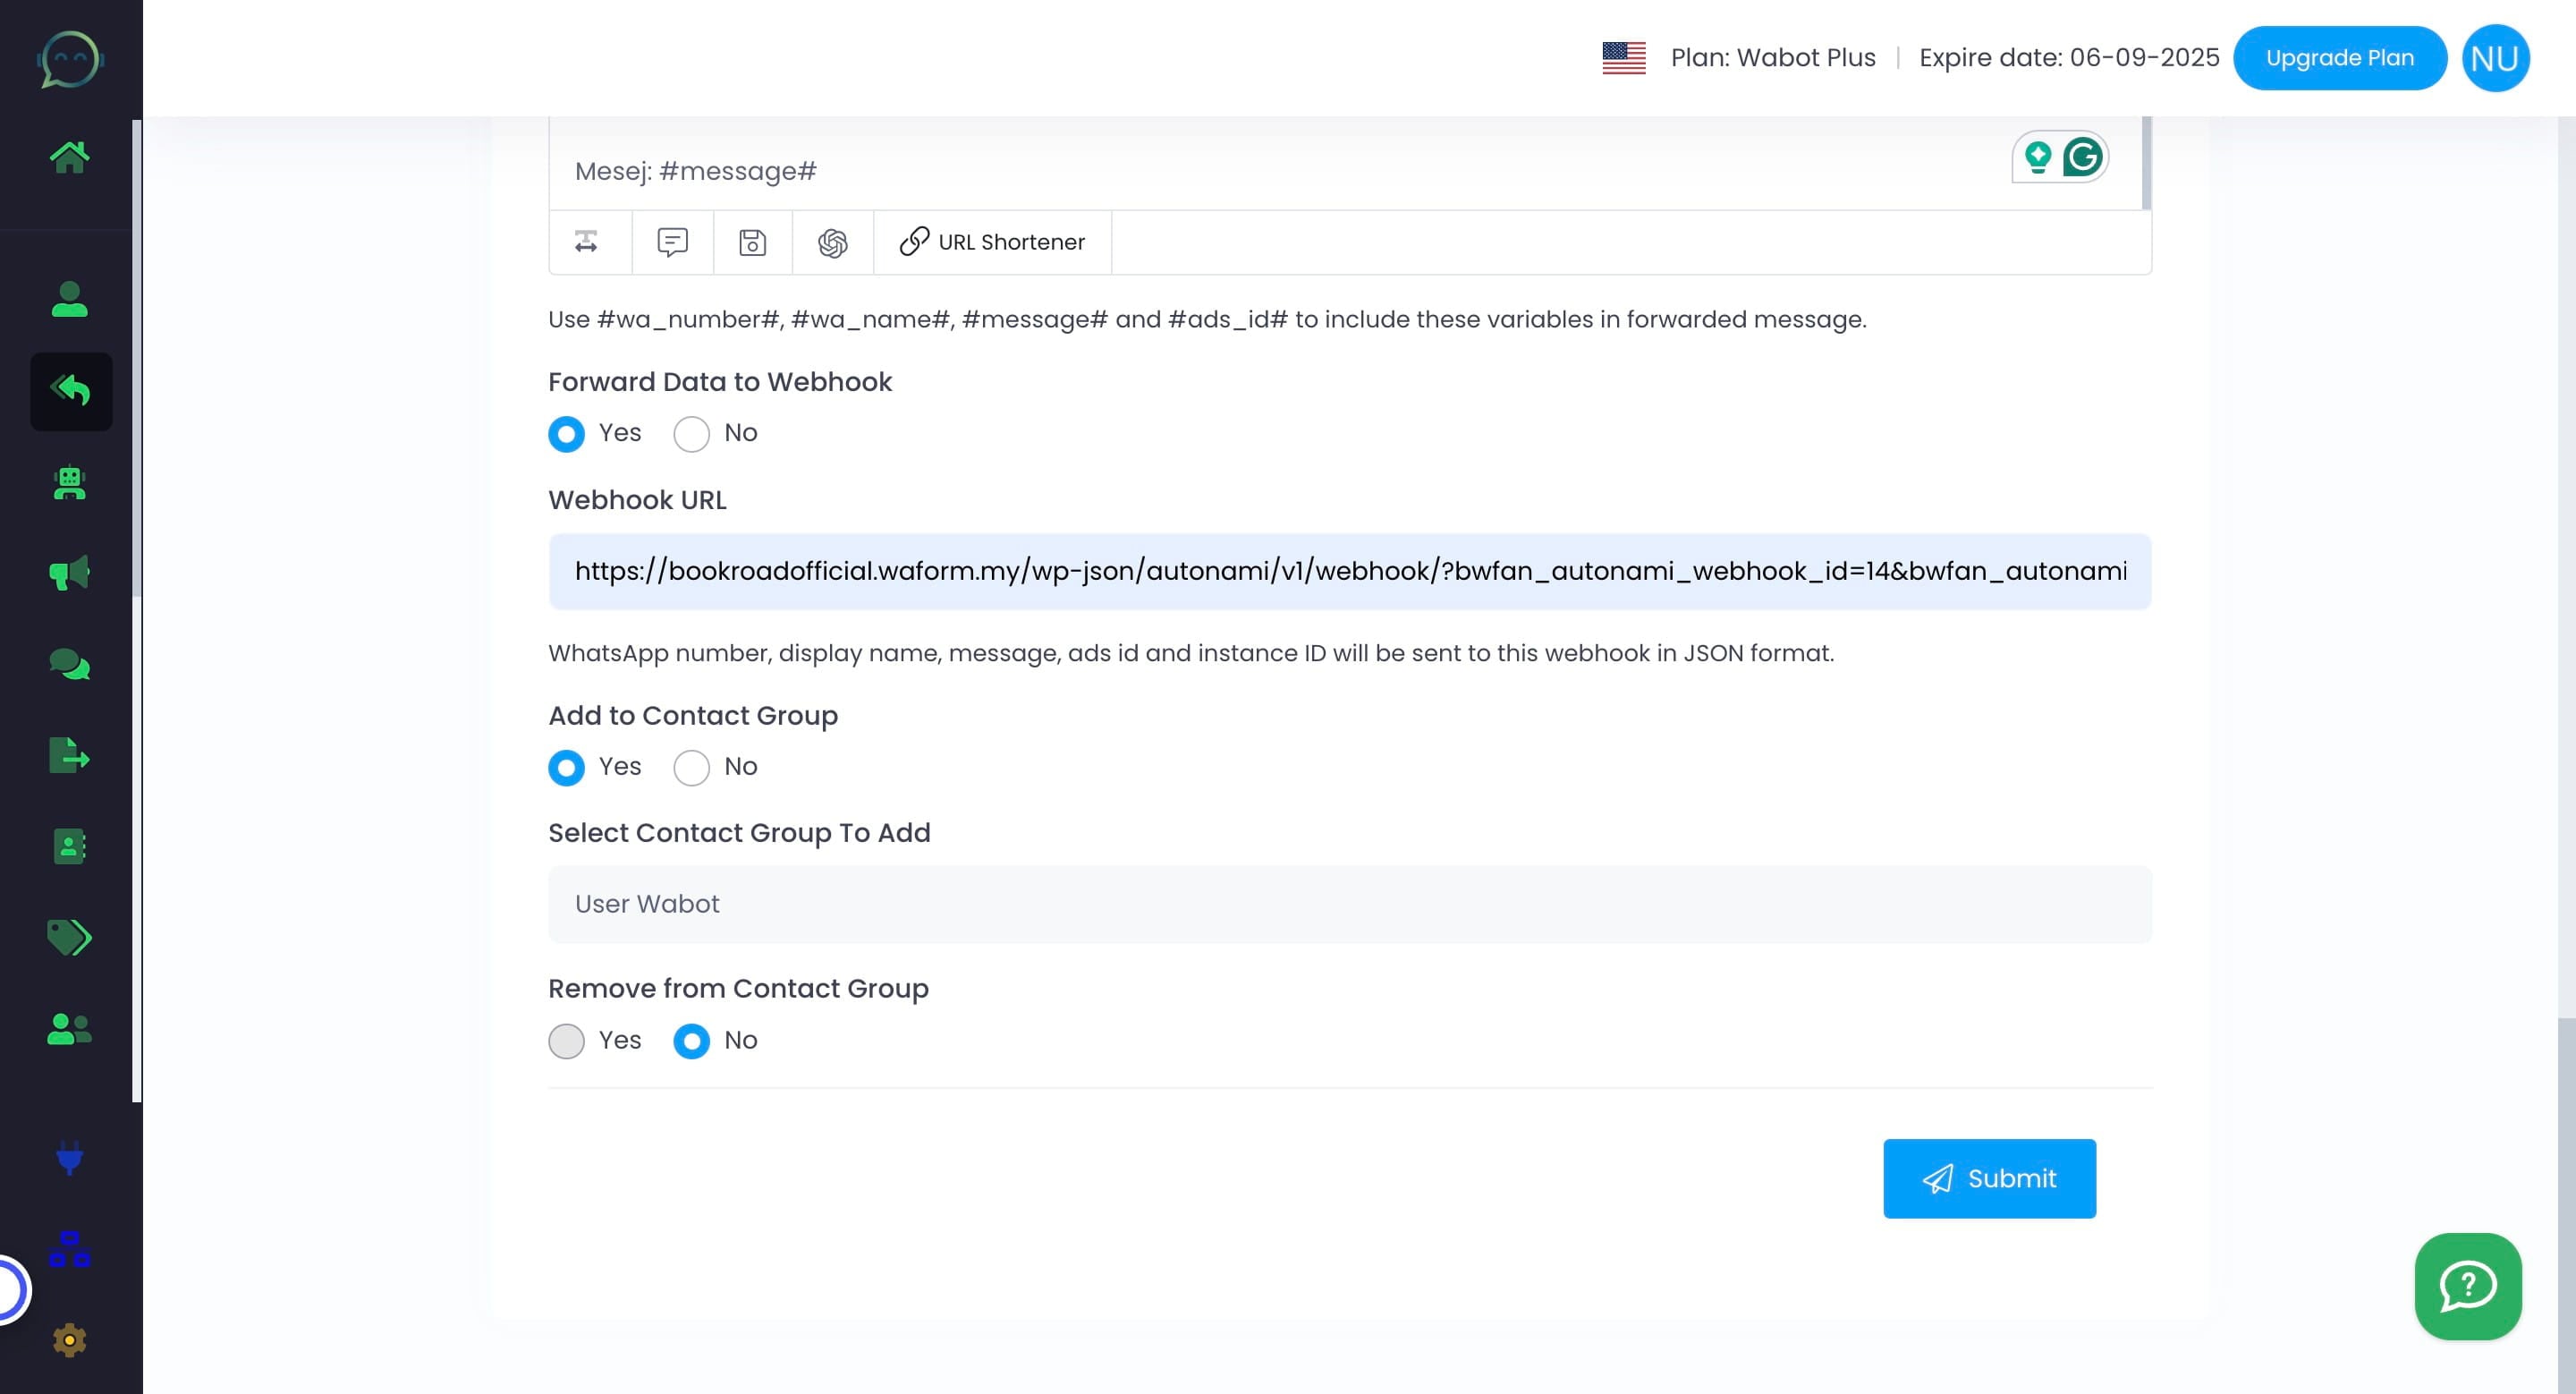The height and width of the screenshot is (1394, 2576).
Task: Open the URL Shortener tool
Action: [x=992, y=242]
